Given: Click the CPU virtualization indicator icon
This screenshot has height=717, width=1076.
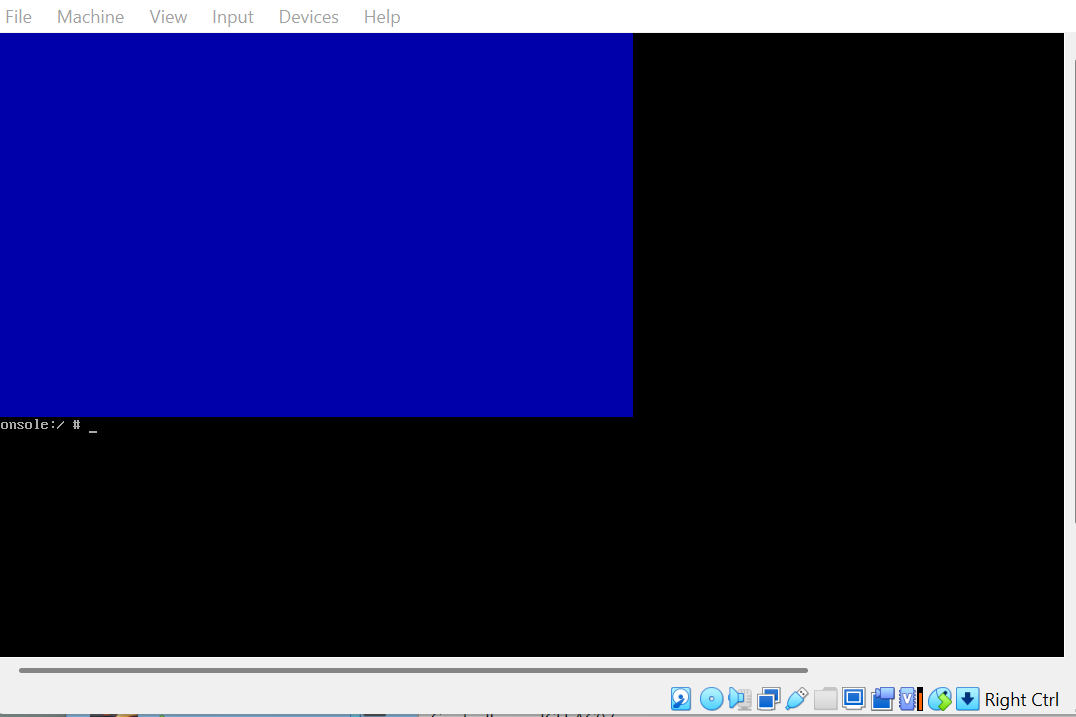Looking at the screenshot, I should [x=910, y=699].
